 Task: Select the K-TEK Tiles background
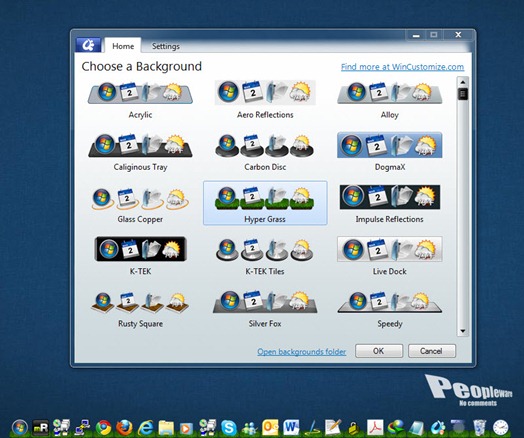pyautogui.click(x=265, y=250)
